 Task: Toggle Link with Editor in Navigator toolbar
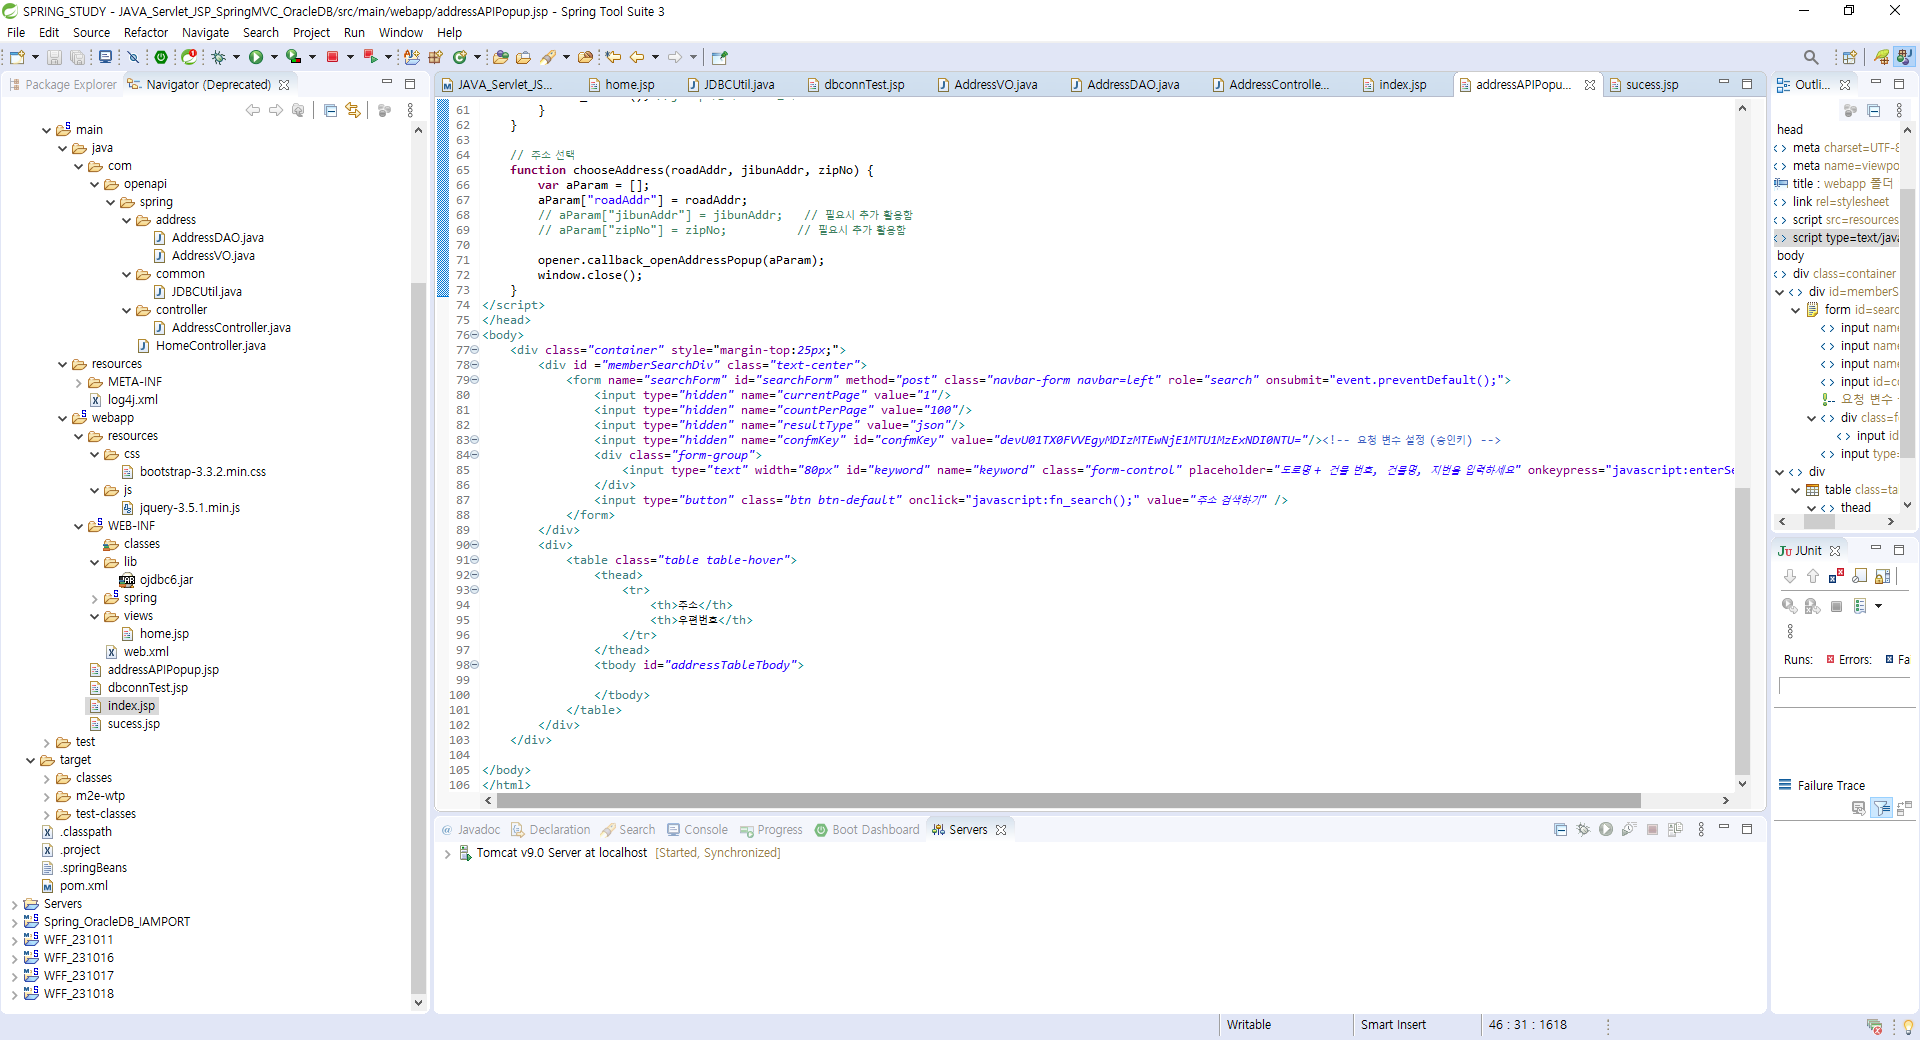coord(353,110)
